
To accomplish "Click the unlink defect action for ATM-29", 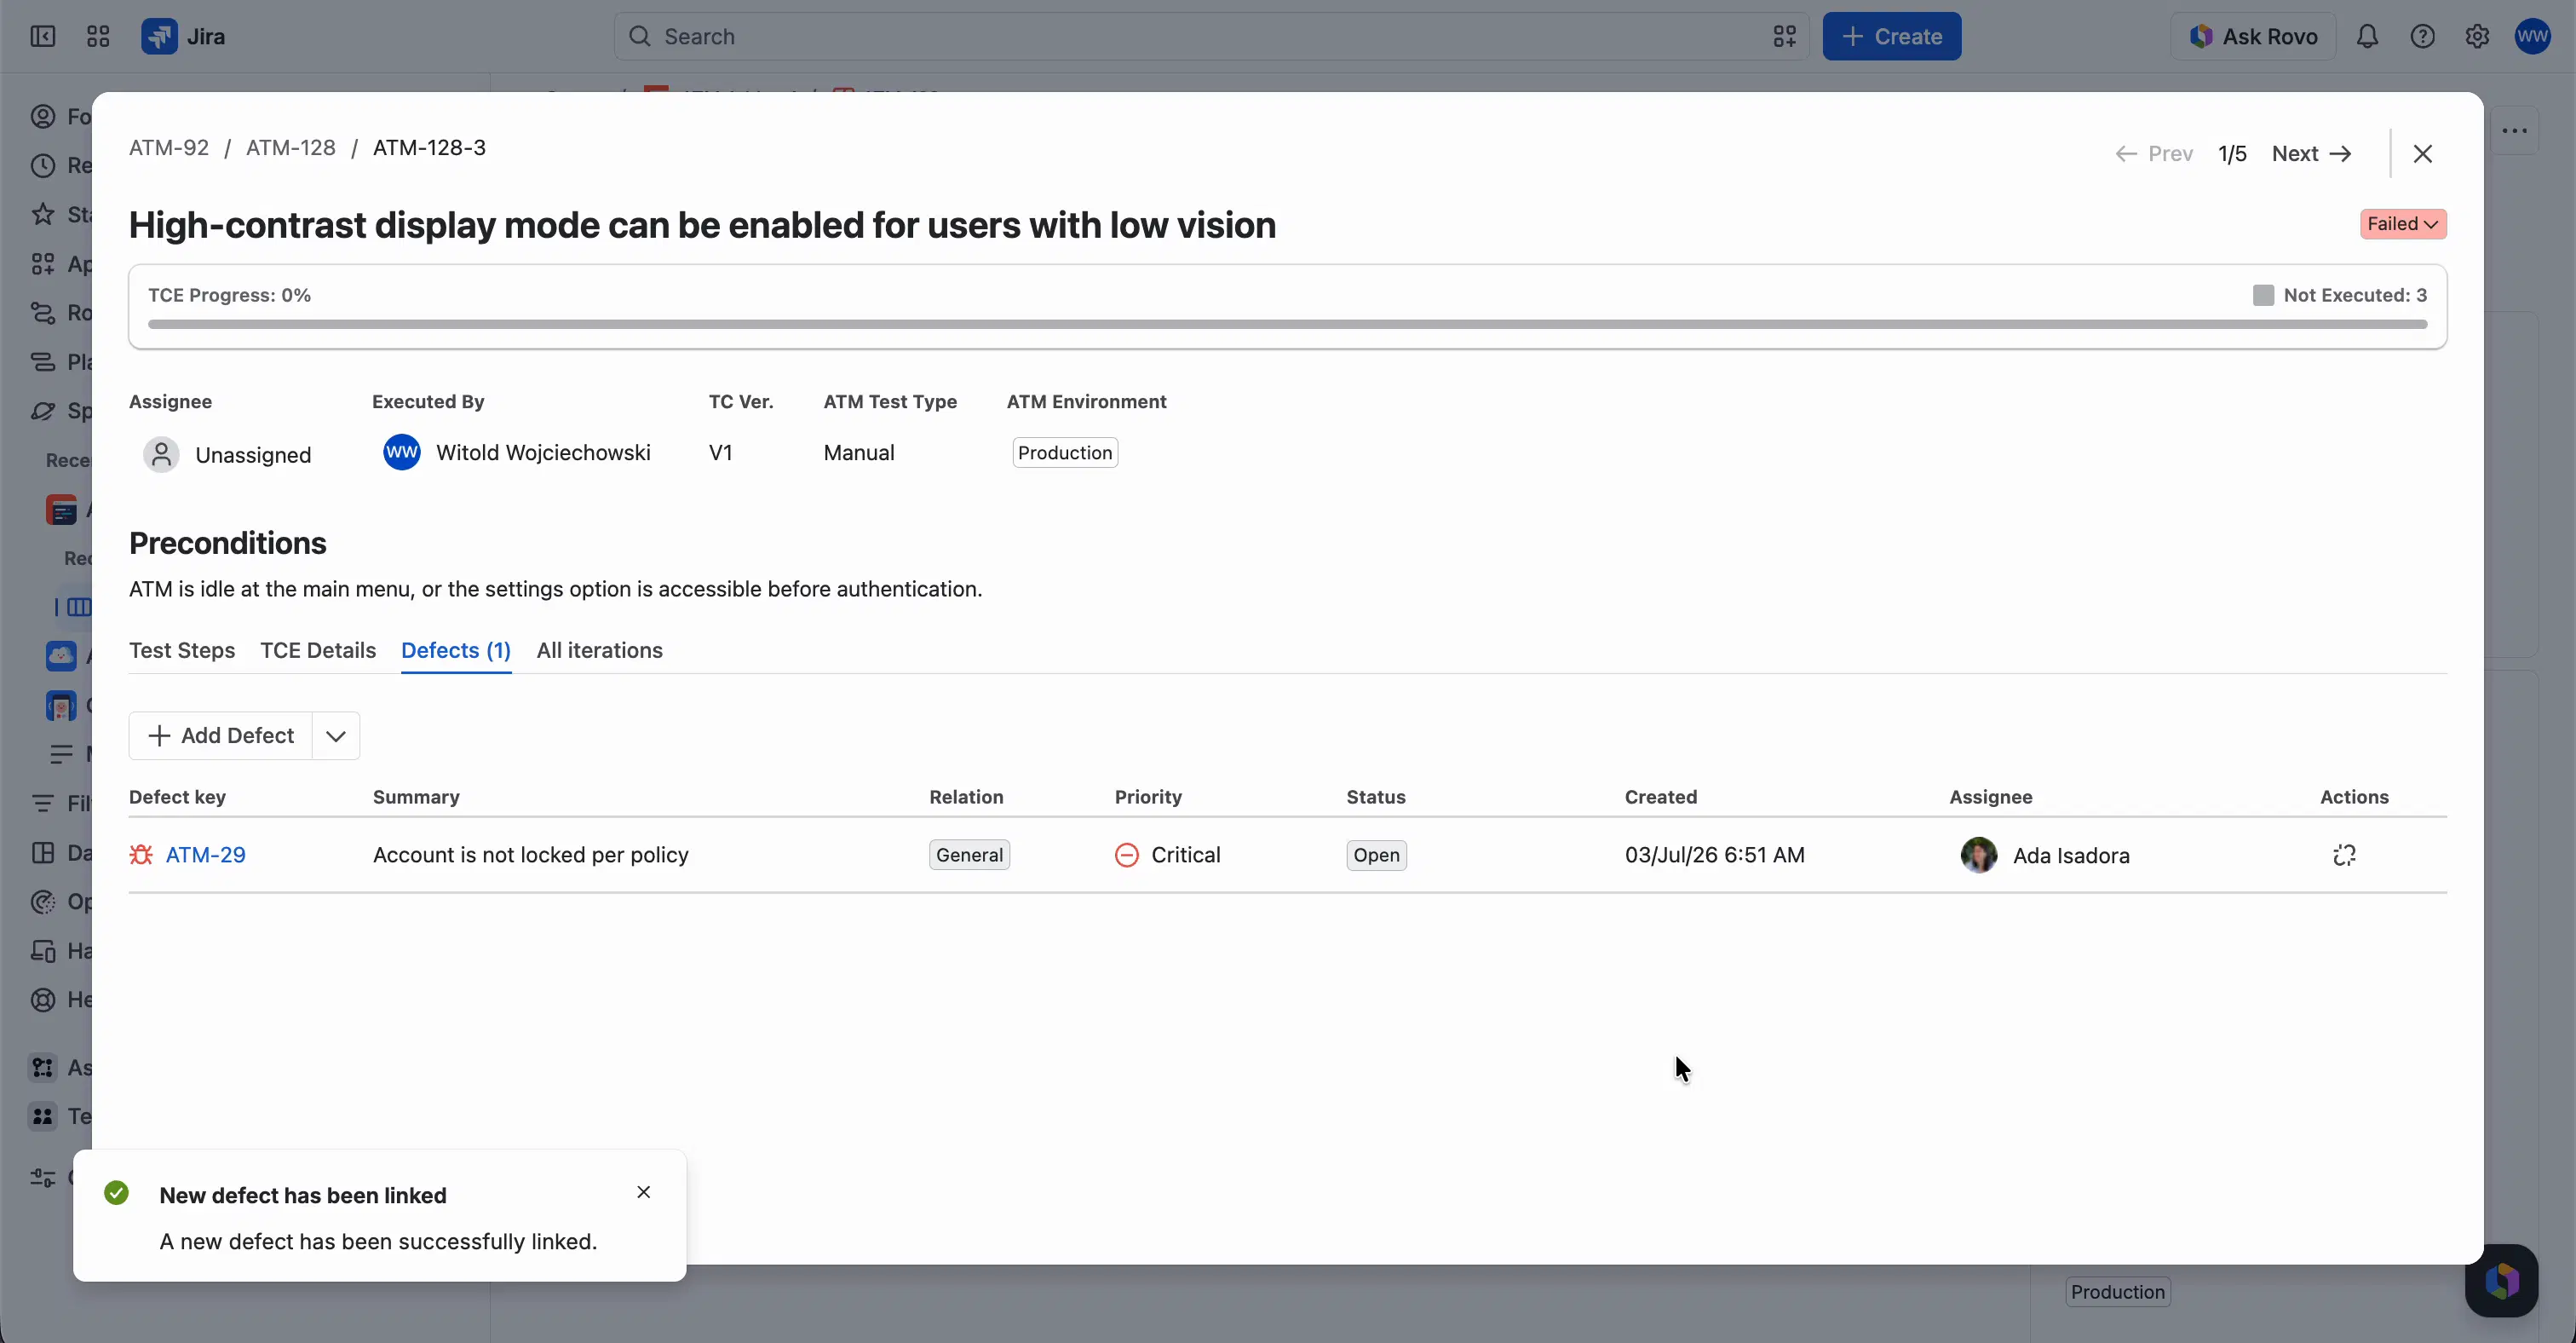I will coord(2344,855).
